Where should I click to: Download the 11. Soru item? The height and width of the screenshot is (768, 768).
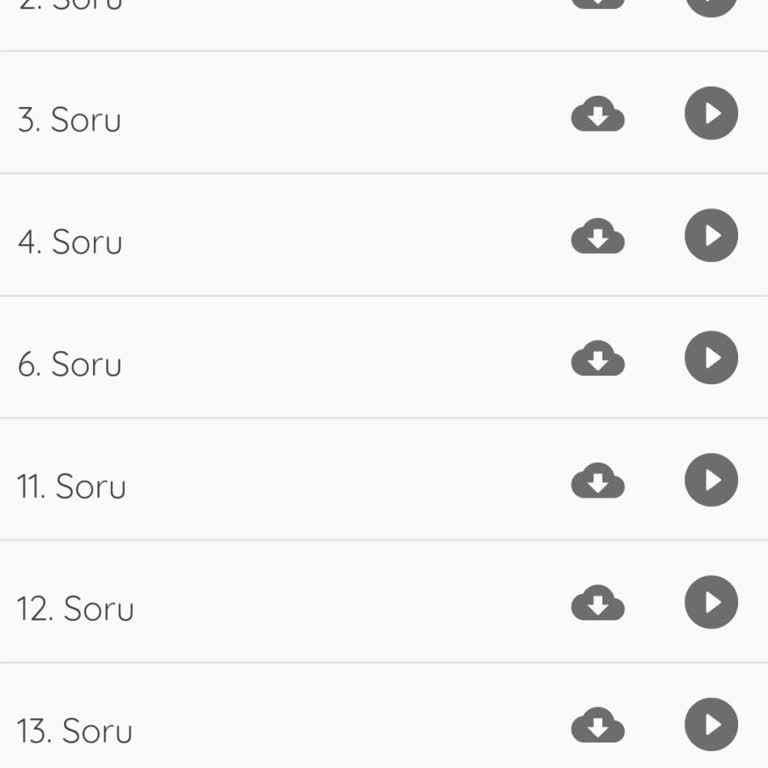pos(598,481)
